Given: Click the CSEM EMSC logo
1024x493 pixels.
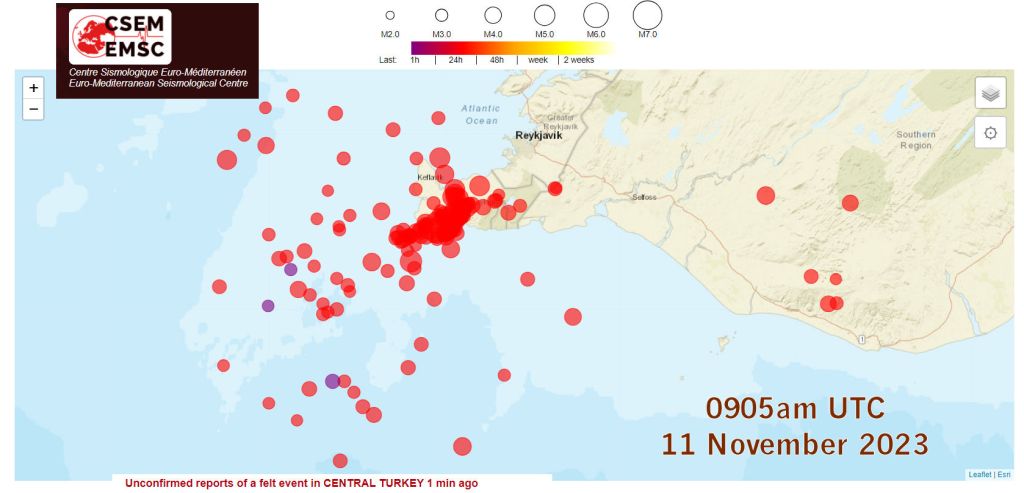Looking at the screenshot, I should [x=120, y=37].
